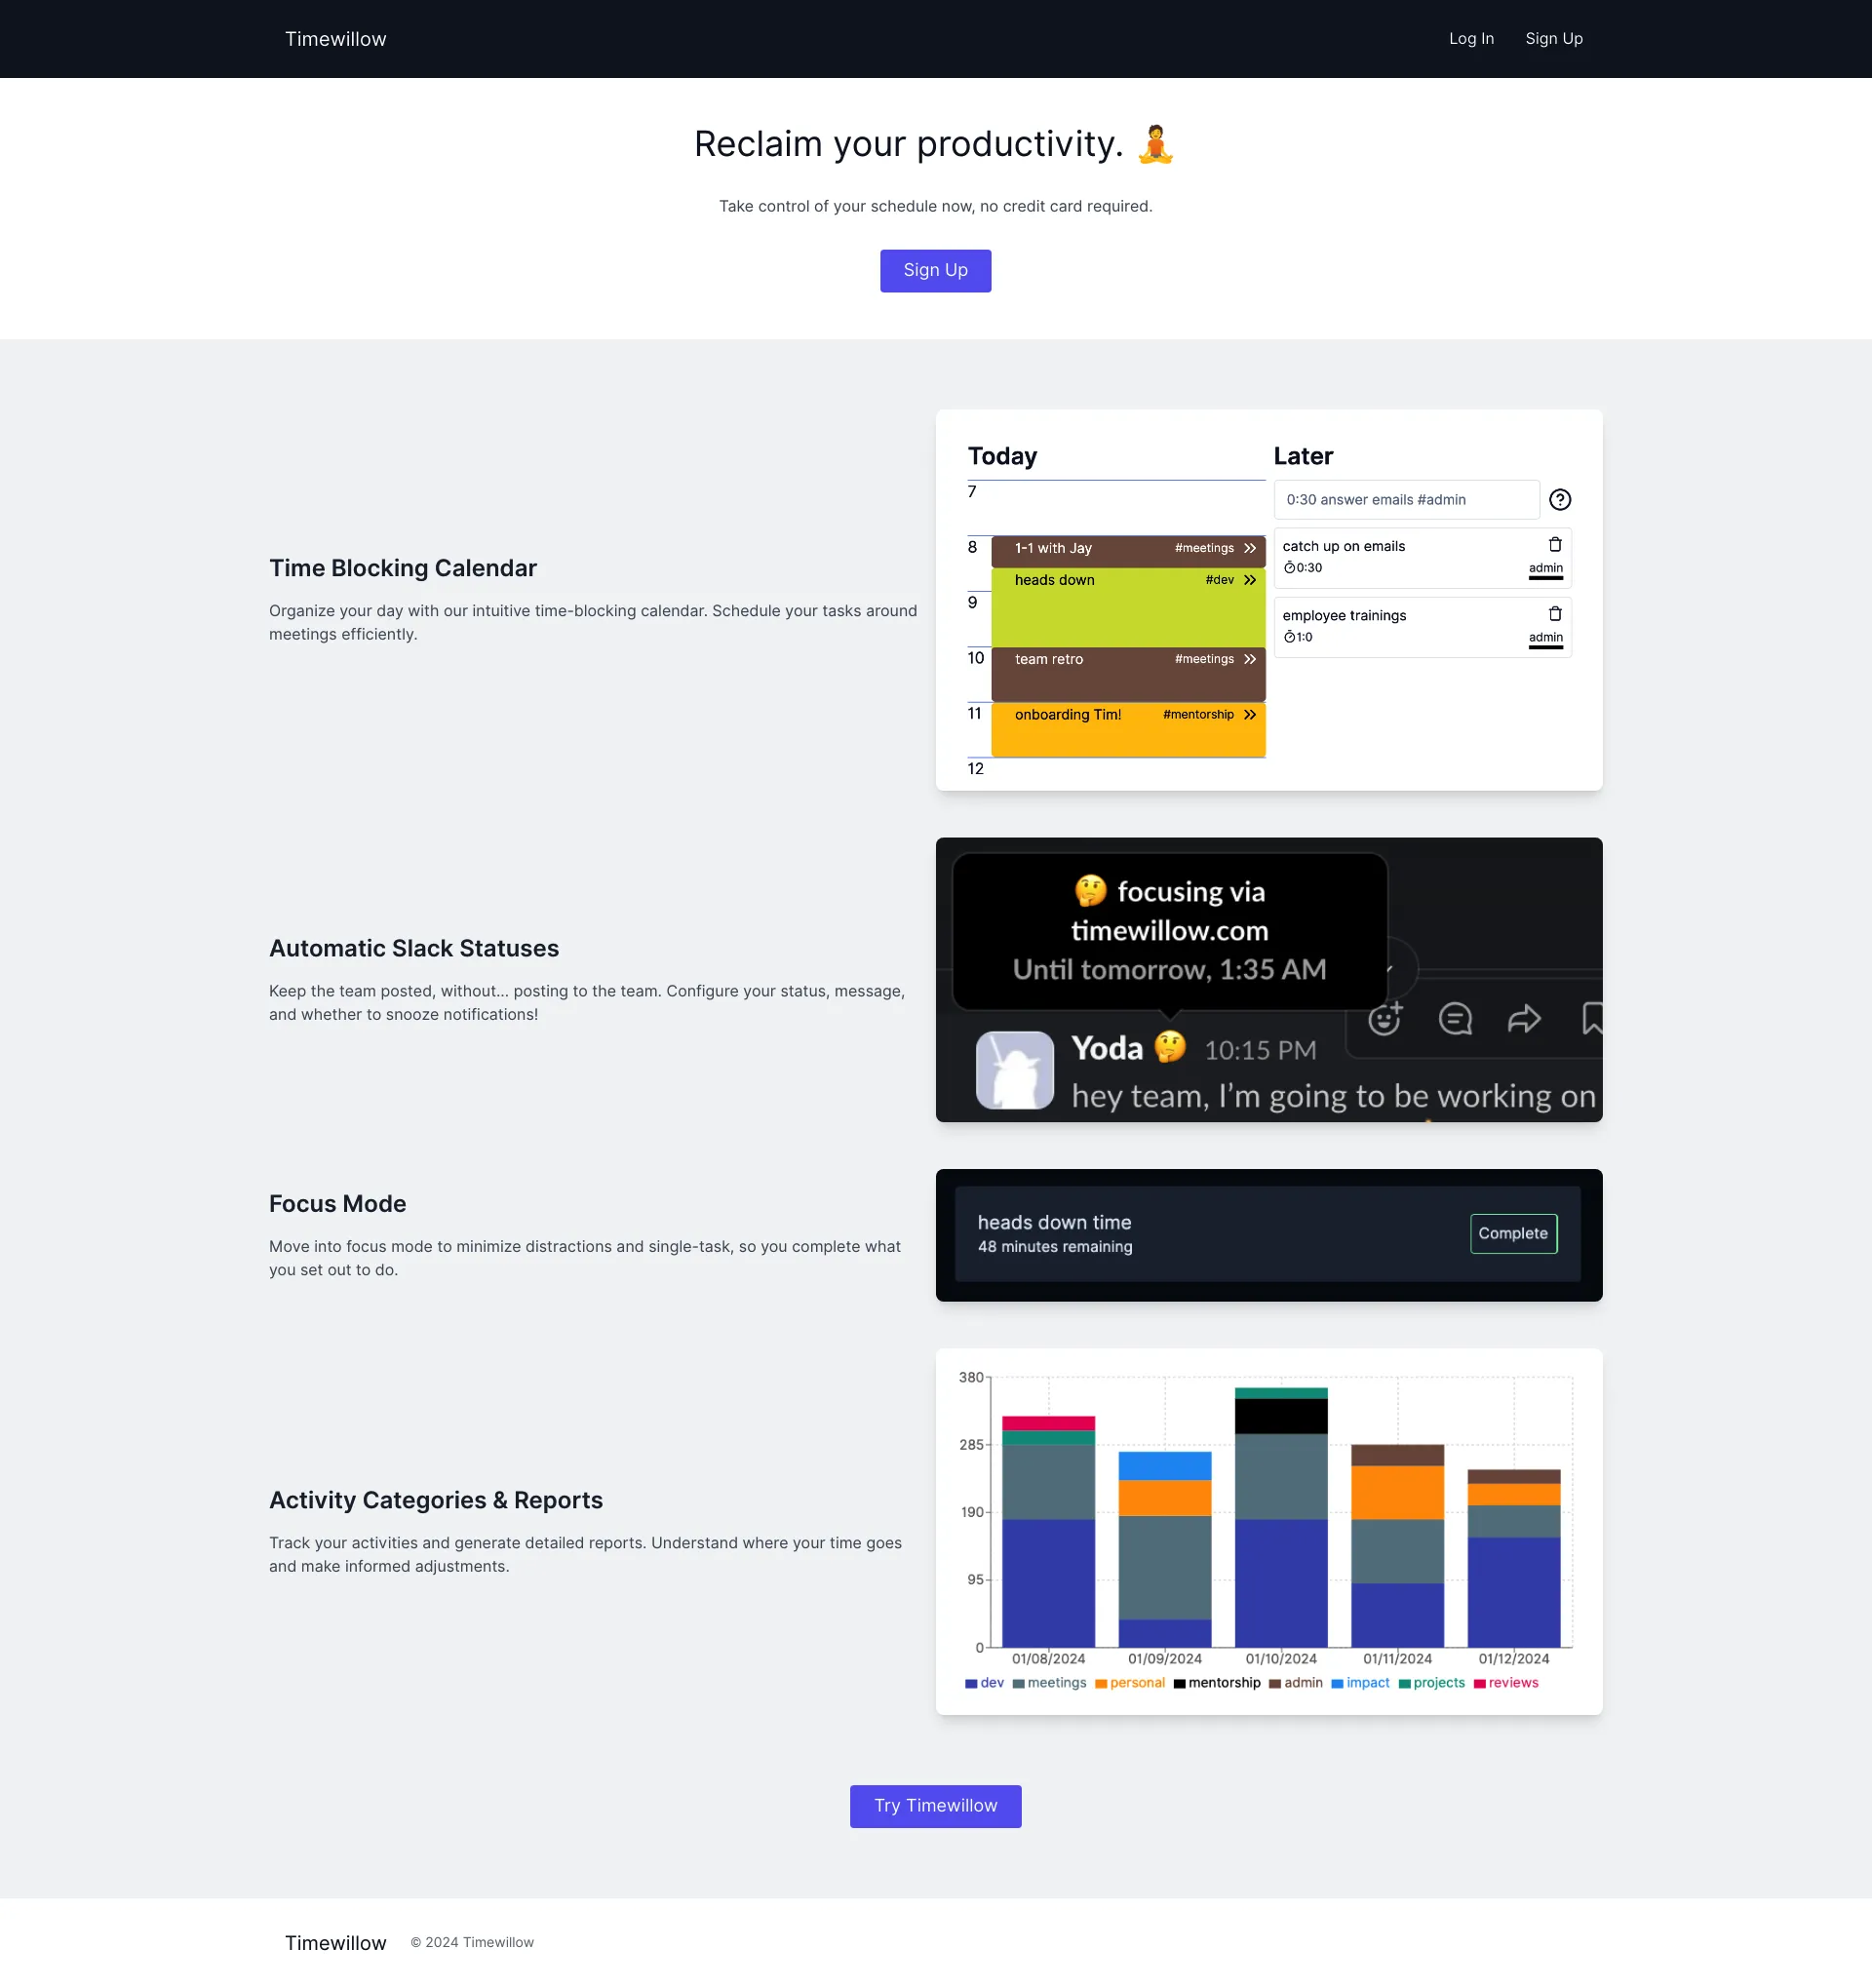Click the 'Sign Up' hero button in header section
The width and height of the screenshot is (1872, 1988).
[x=934, y=269]
